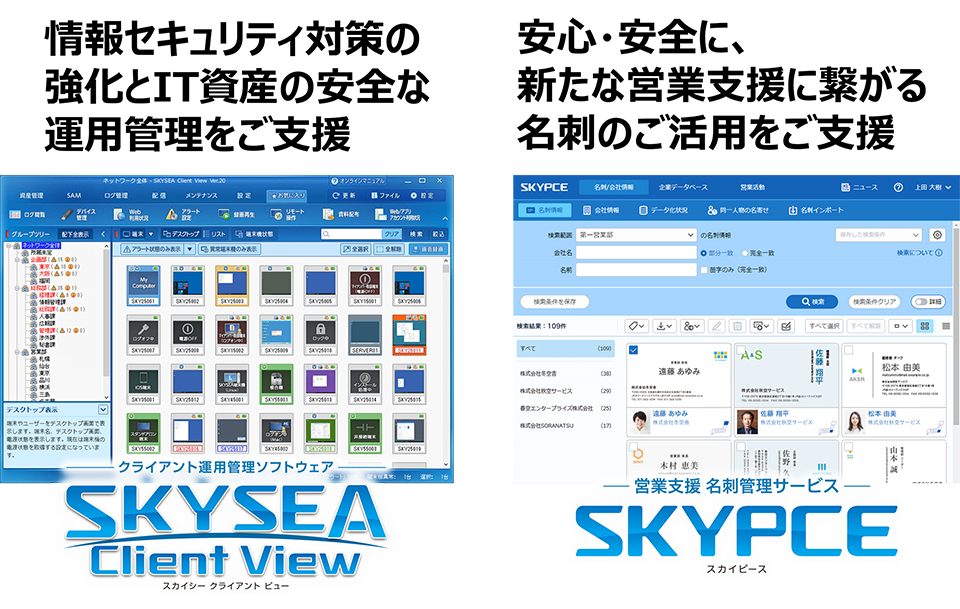The width and height of the screenshot is (960, 609).
Task: Open デバイス管理 USB icon in SKYSEA
Action: click(x=67, y=214)
